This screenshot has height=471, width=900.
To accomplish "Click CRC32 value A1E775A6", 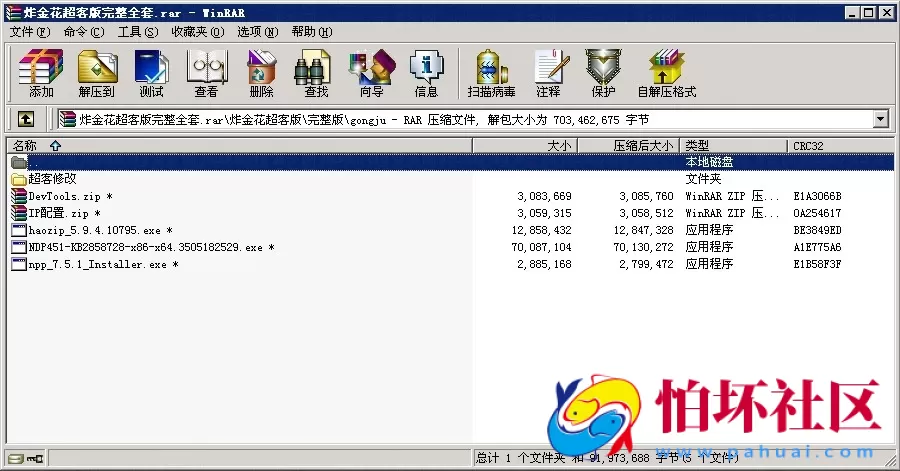I will pos(817,247).
